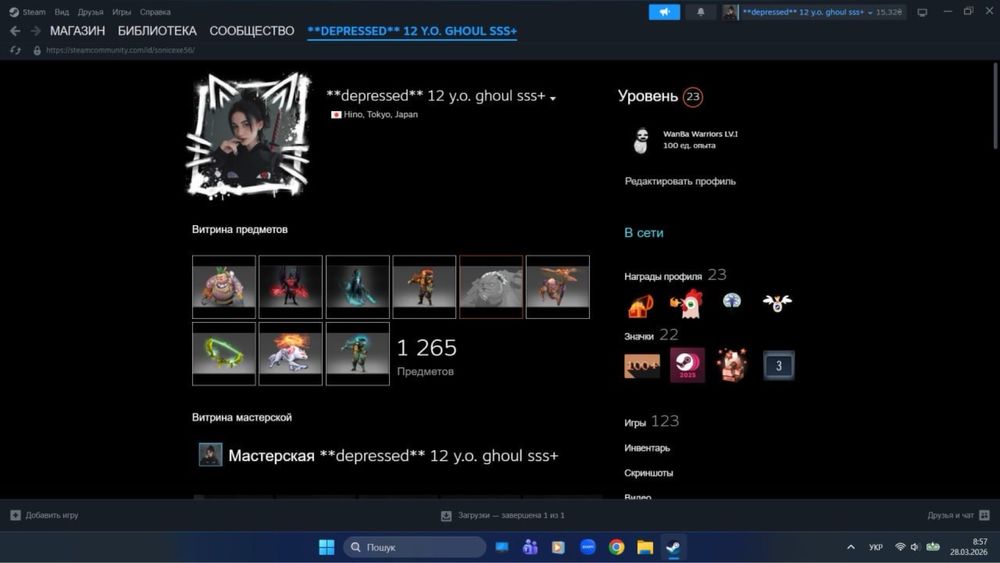Switch the УКР input language
This screenshot has height=563, width=1000.
tap(876, 547)
